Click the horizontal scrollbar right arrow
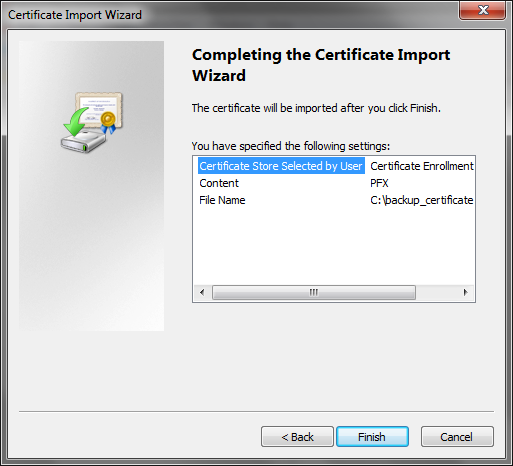 click(466, 293)
